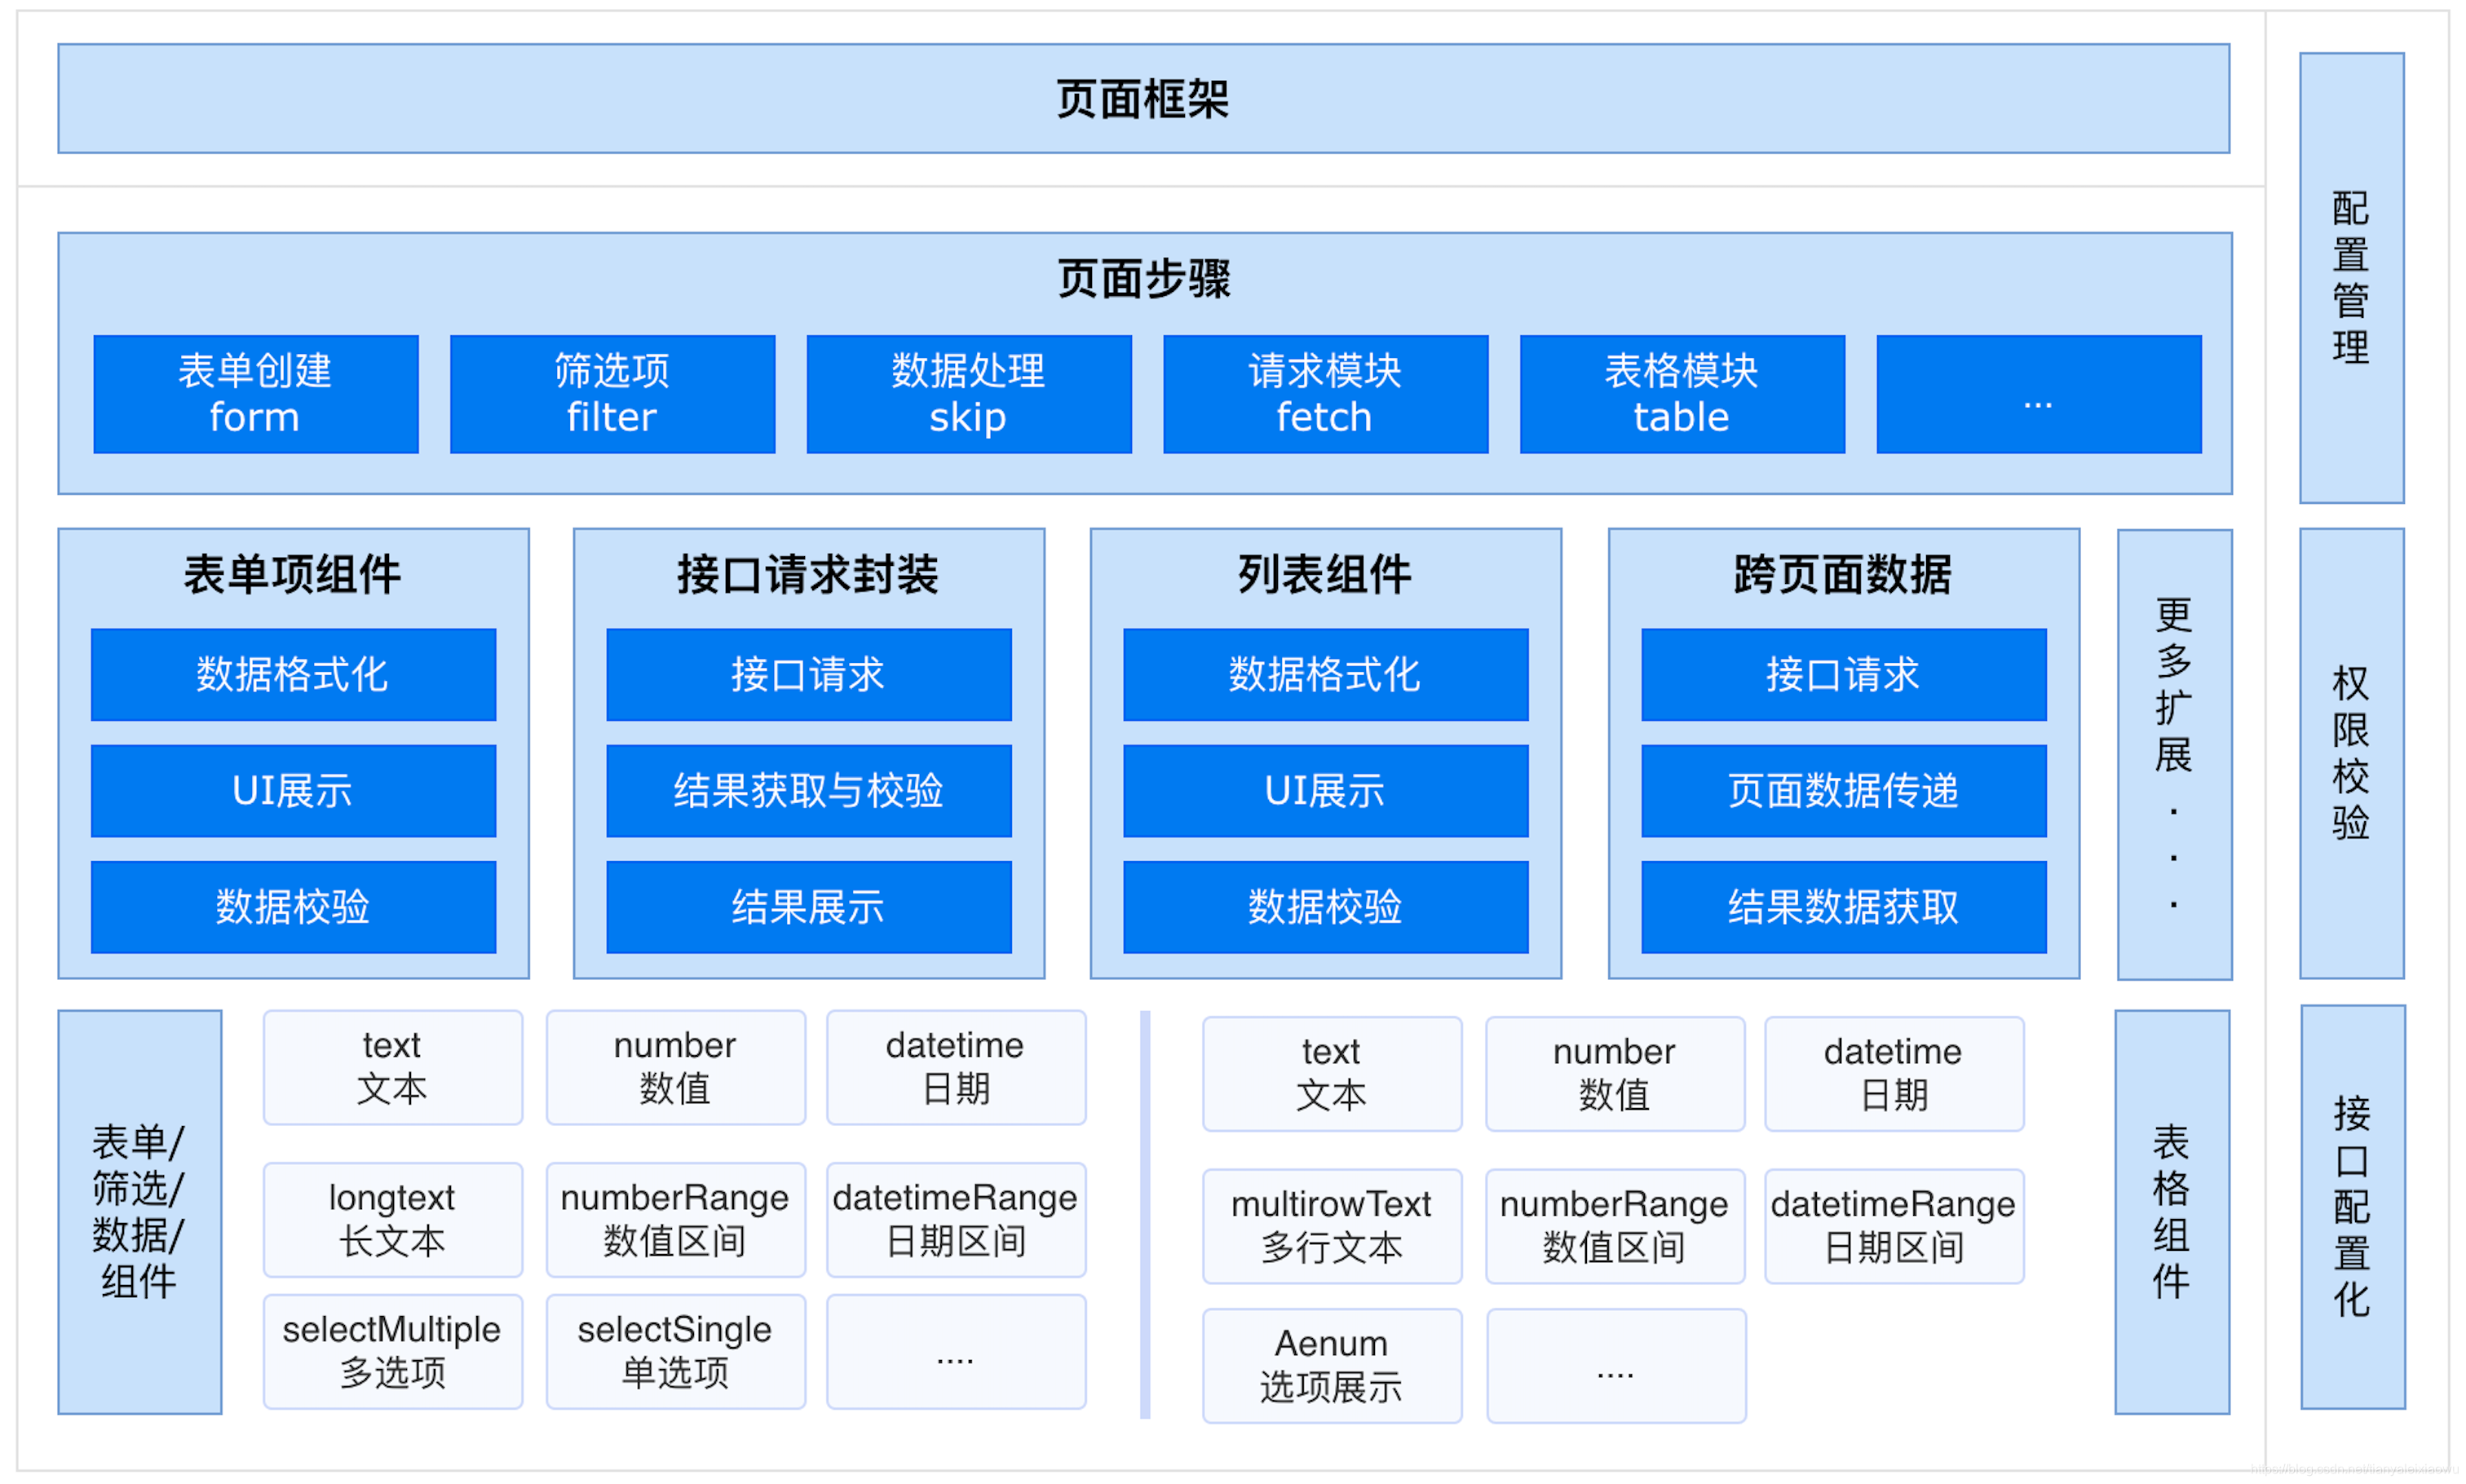Click 结果获取与校验 under 接口请求封装
This screenshot has width=2466, height=1484.
[808, 790]
